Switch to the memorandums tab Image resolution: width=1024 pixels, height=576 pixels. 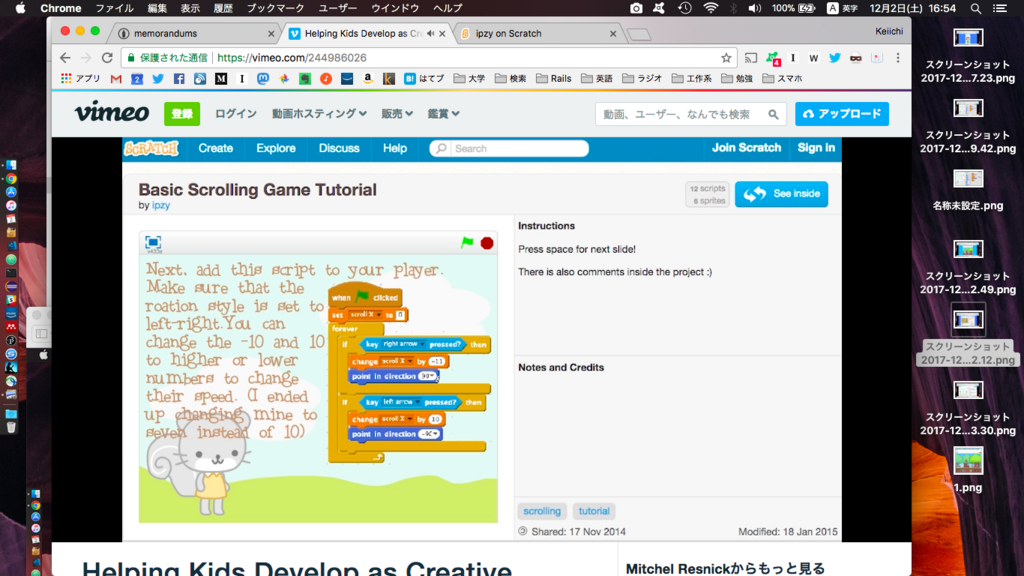(x=196, y=33)
